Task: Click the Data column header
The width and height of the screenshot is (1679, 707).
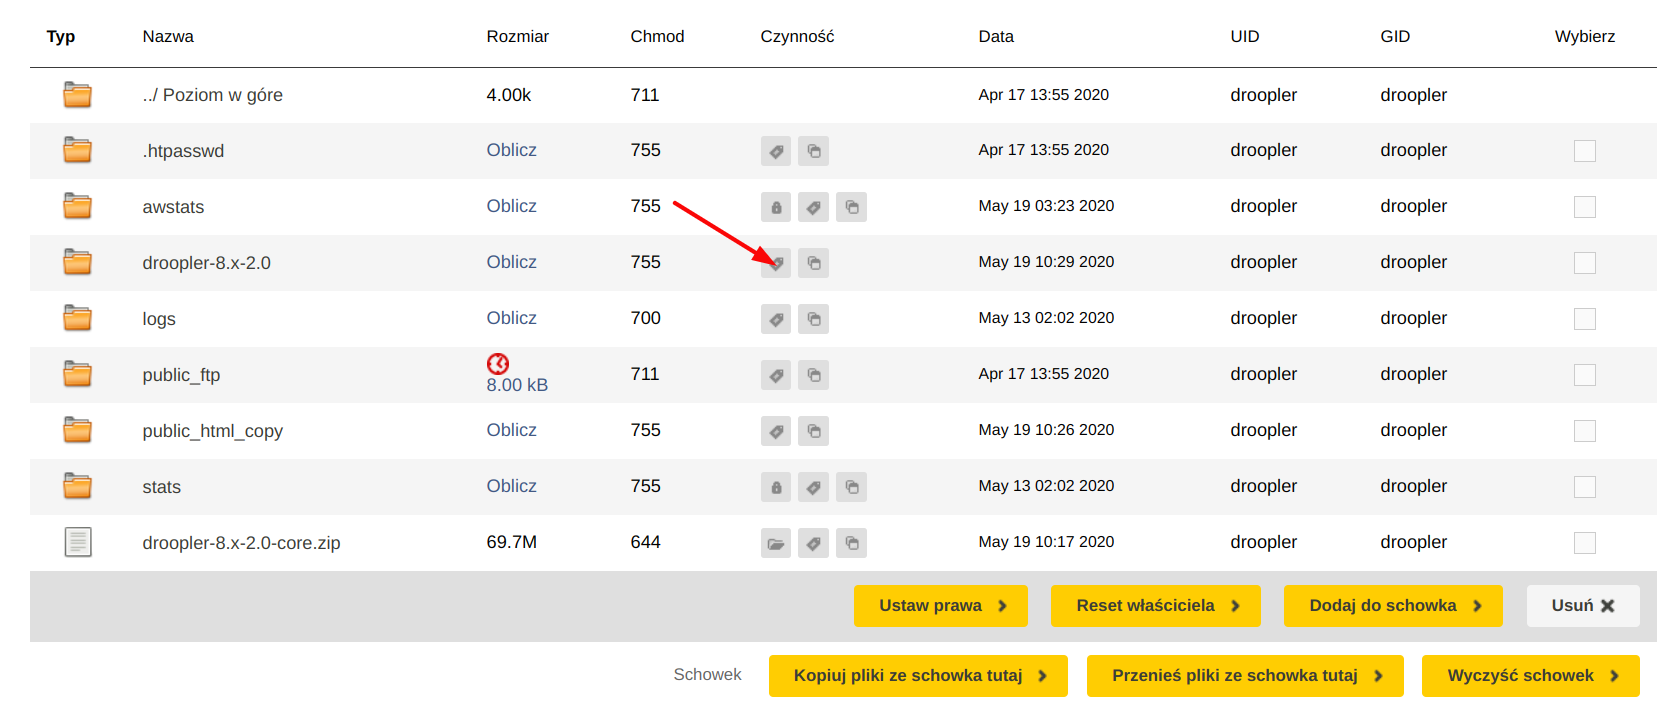Action: coord(996,37)
